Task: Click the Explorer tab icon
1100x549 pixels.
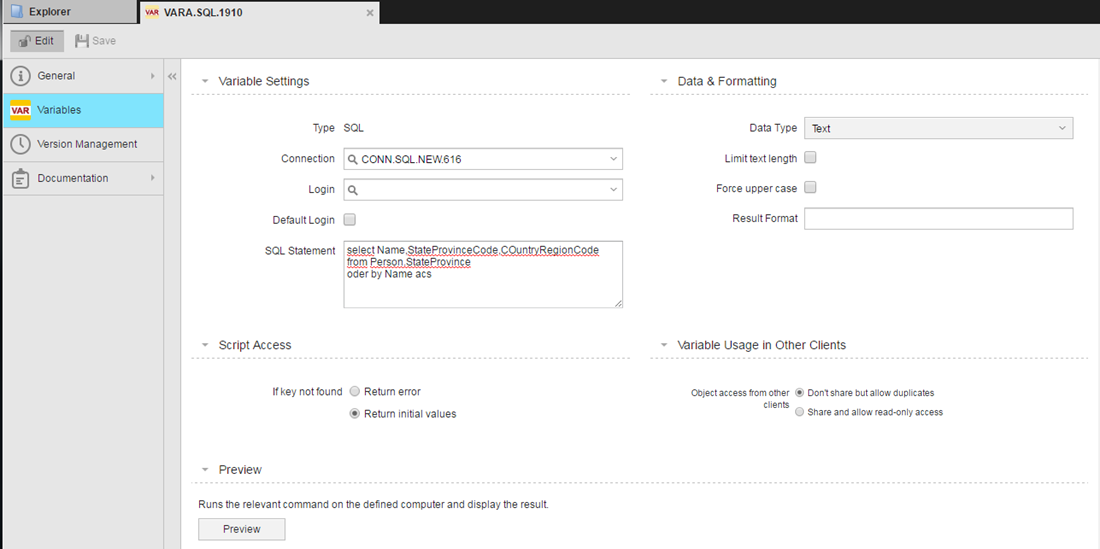Action: pyautogui.click(x=17, y=12)
